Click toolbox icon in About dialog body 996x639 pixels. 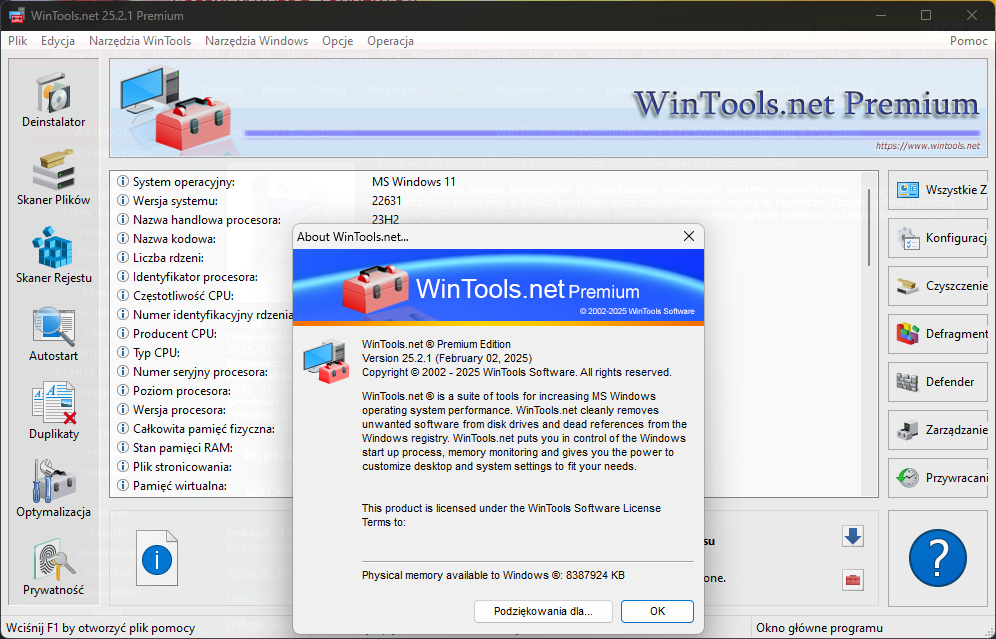(326, 362)
